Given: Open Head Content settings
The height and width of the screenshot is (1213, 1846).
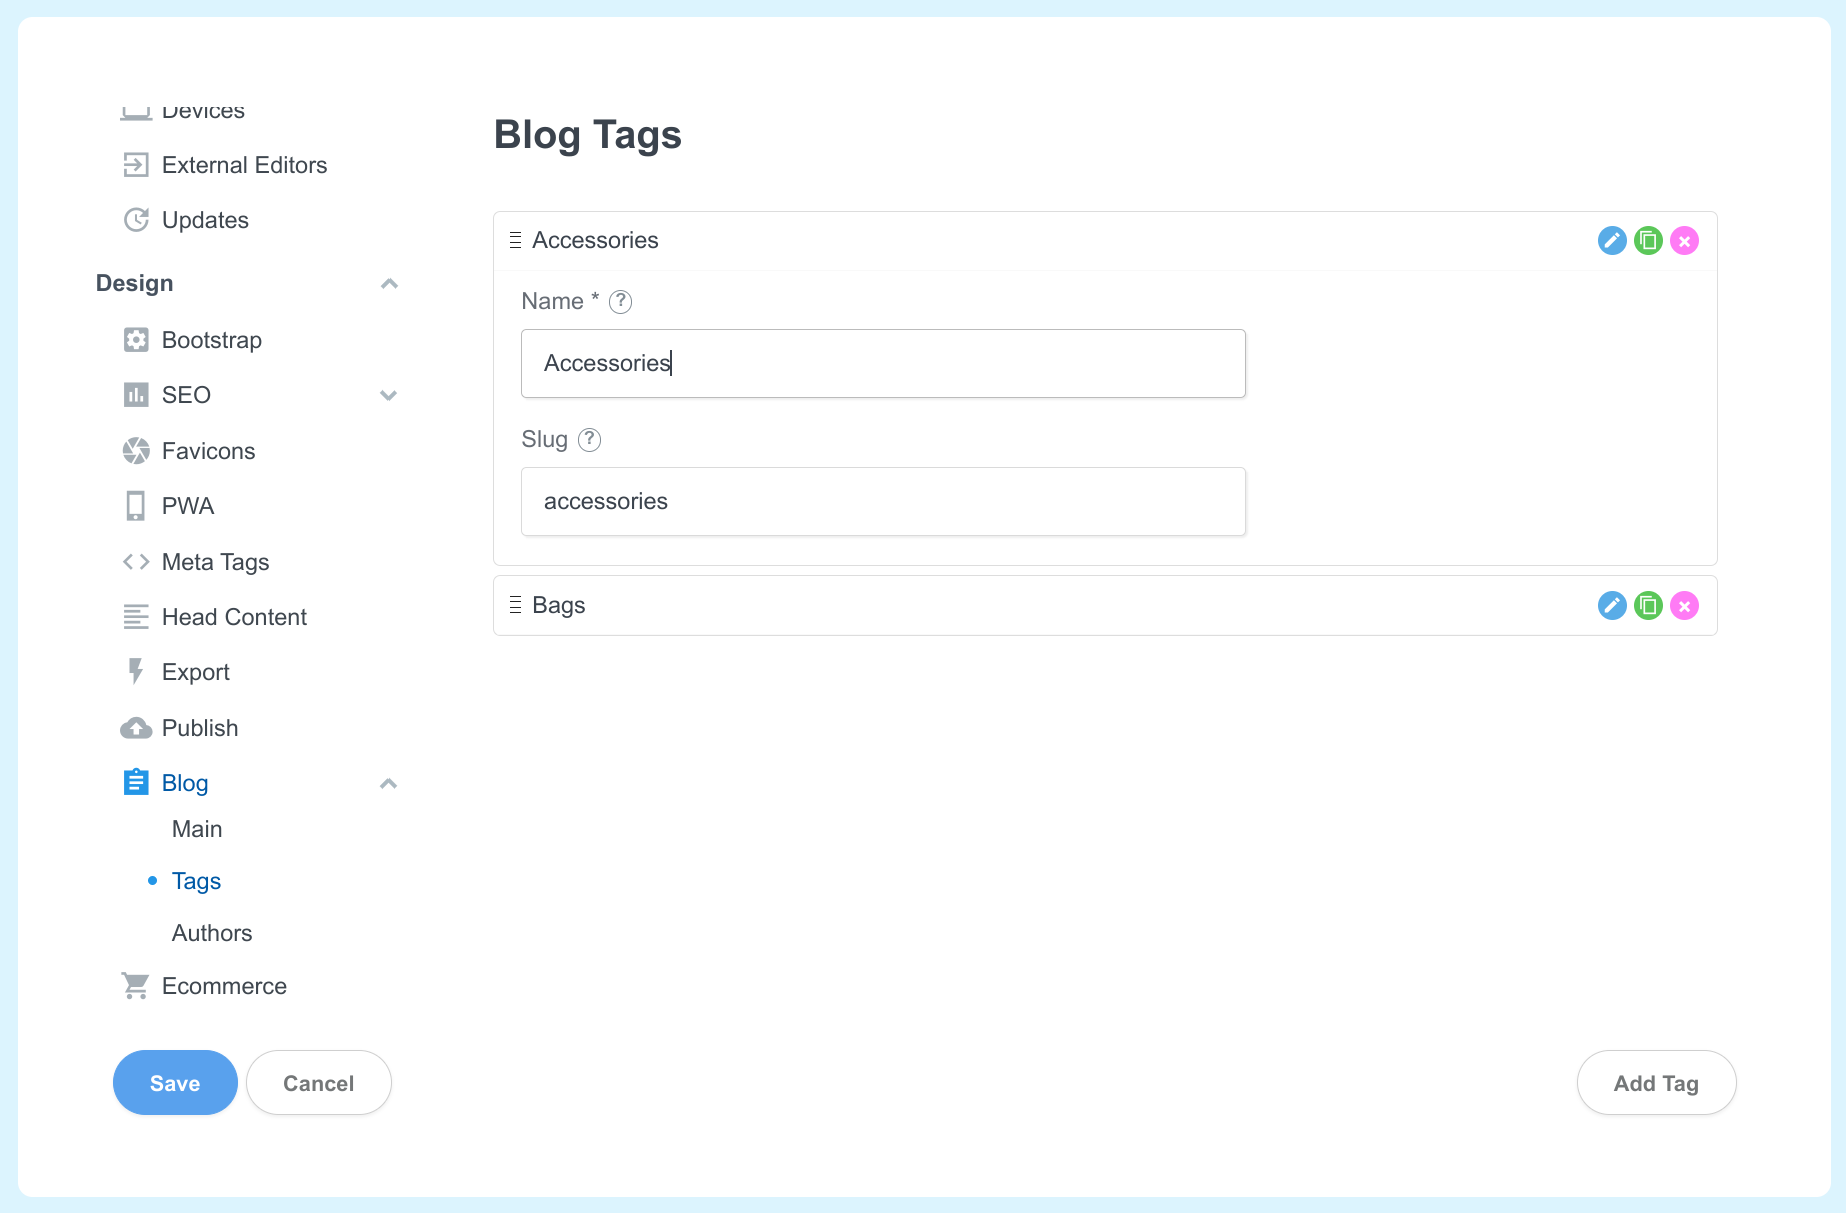Looking at the screenshot, I should coord(234,616).
